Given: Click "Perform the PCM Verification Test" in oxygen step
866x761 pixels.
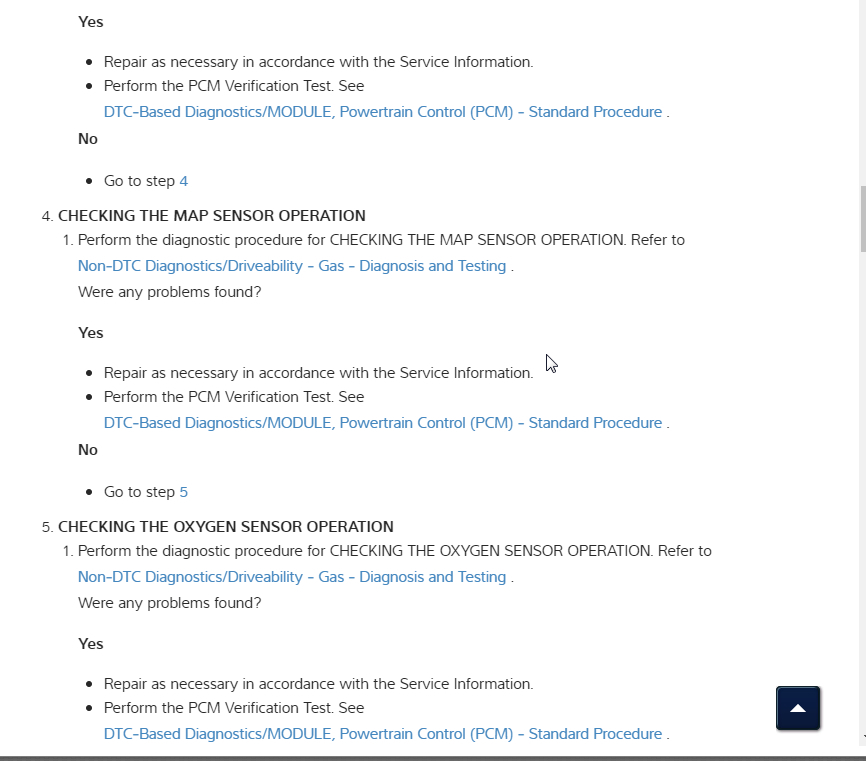Looking at the screenshot, I should (x=234, y=708).
